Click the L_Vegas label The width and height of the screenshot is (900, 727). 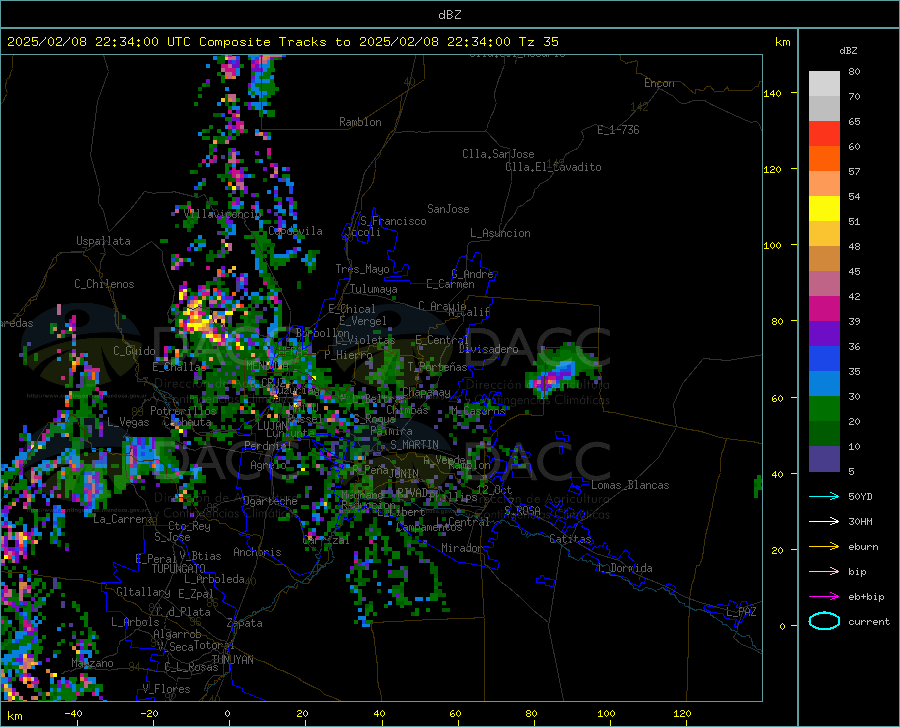(x=128, y=422)
